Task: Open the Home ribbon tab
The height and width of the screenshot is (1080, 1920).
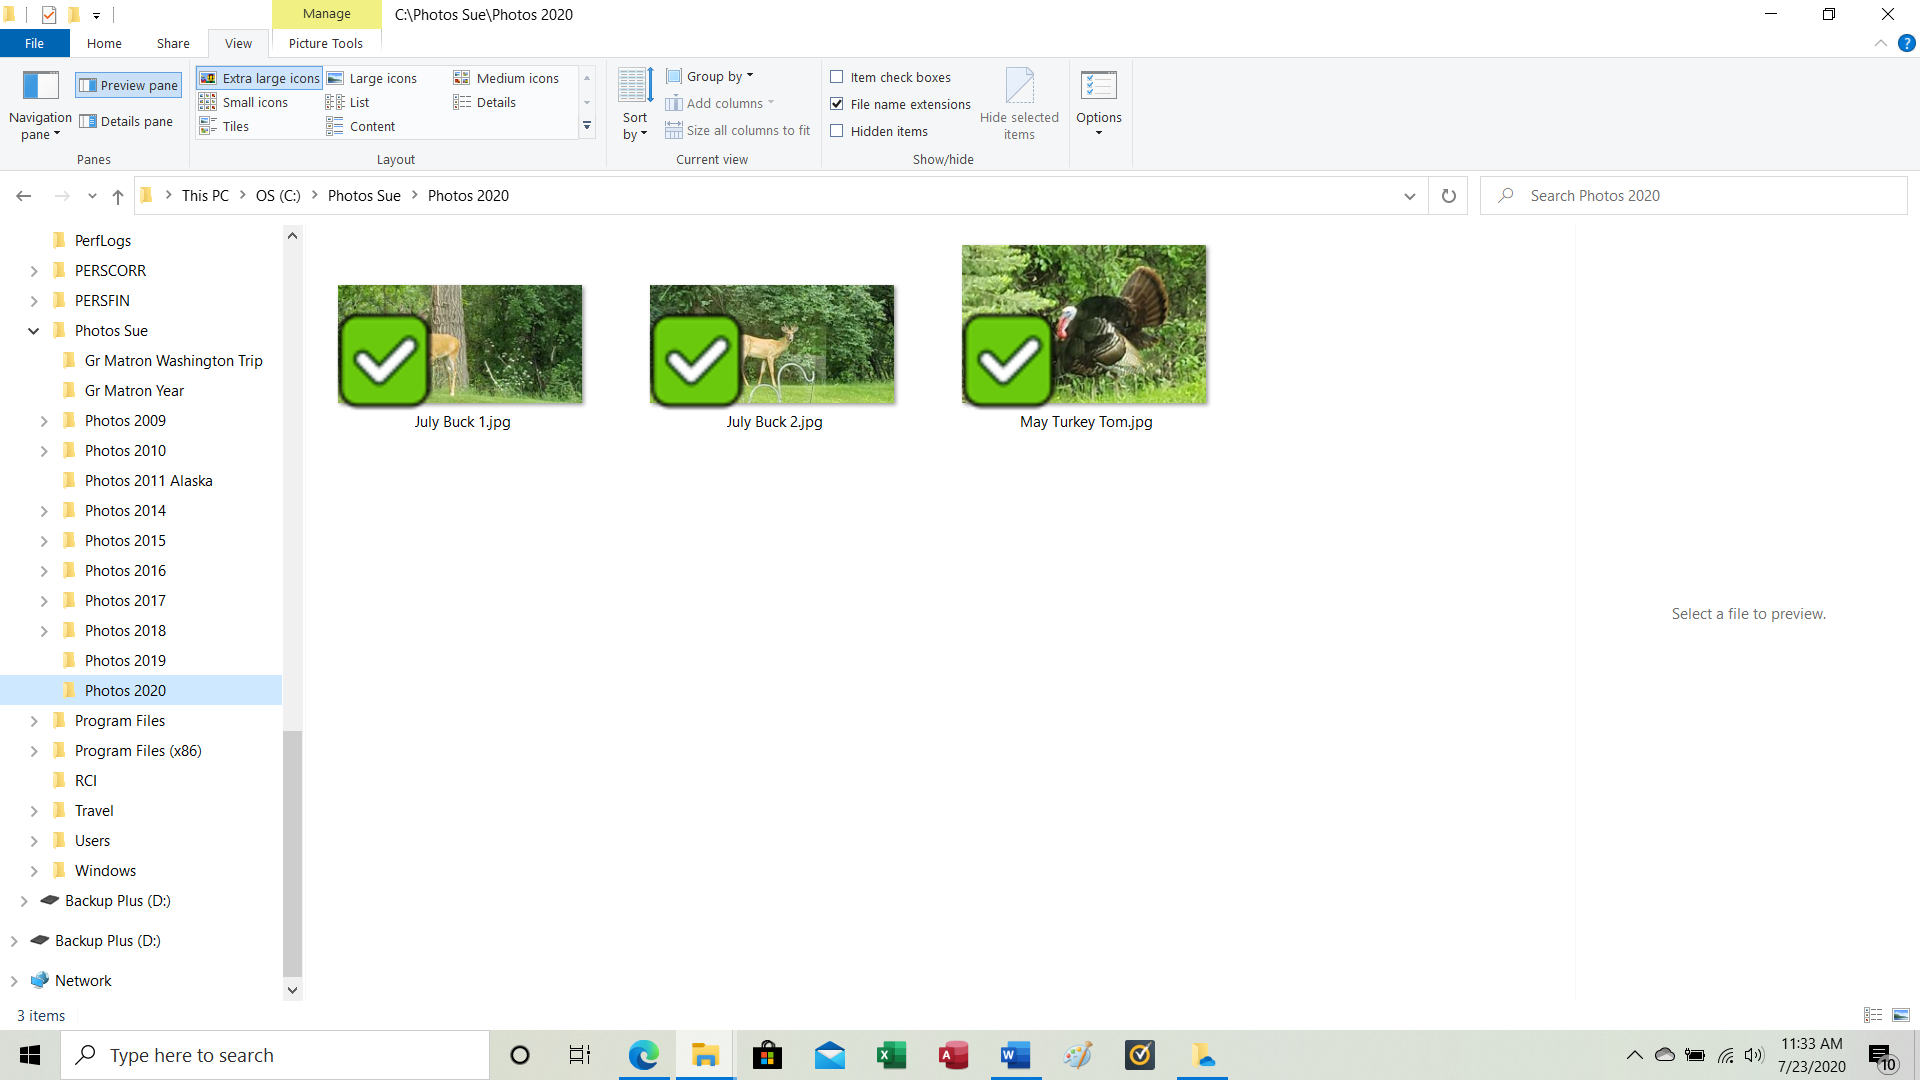Action: point(104,43)
